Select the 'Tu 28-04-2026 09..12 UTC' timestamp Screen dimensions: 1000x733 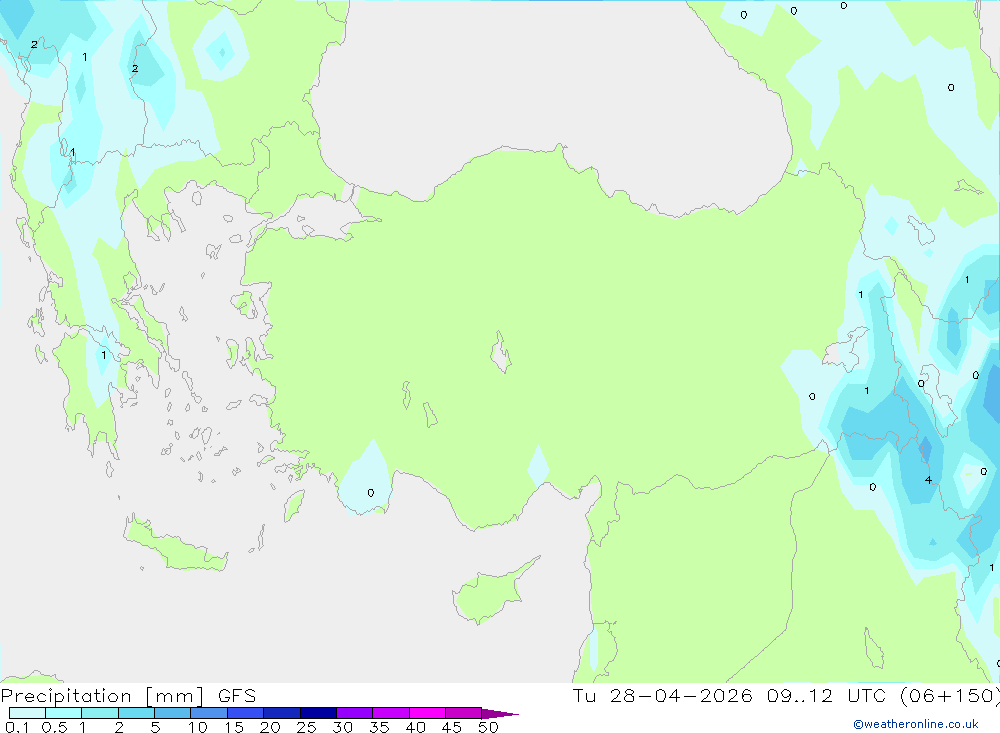click(731, 695)
